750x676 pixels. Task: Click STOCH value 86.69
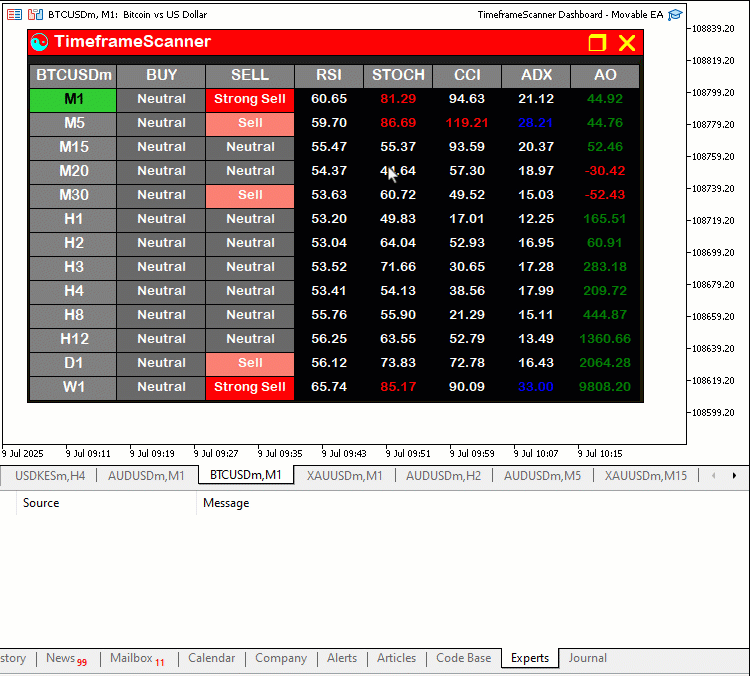(x=398, y=123)
